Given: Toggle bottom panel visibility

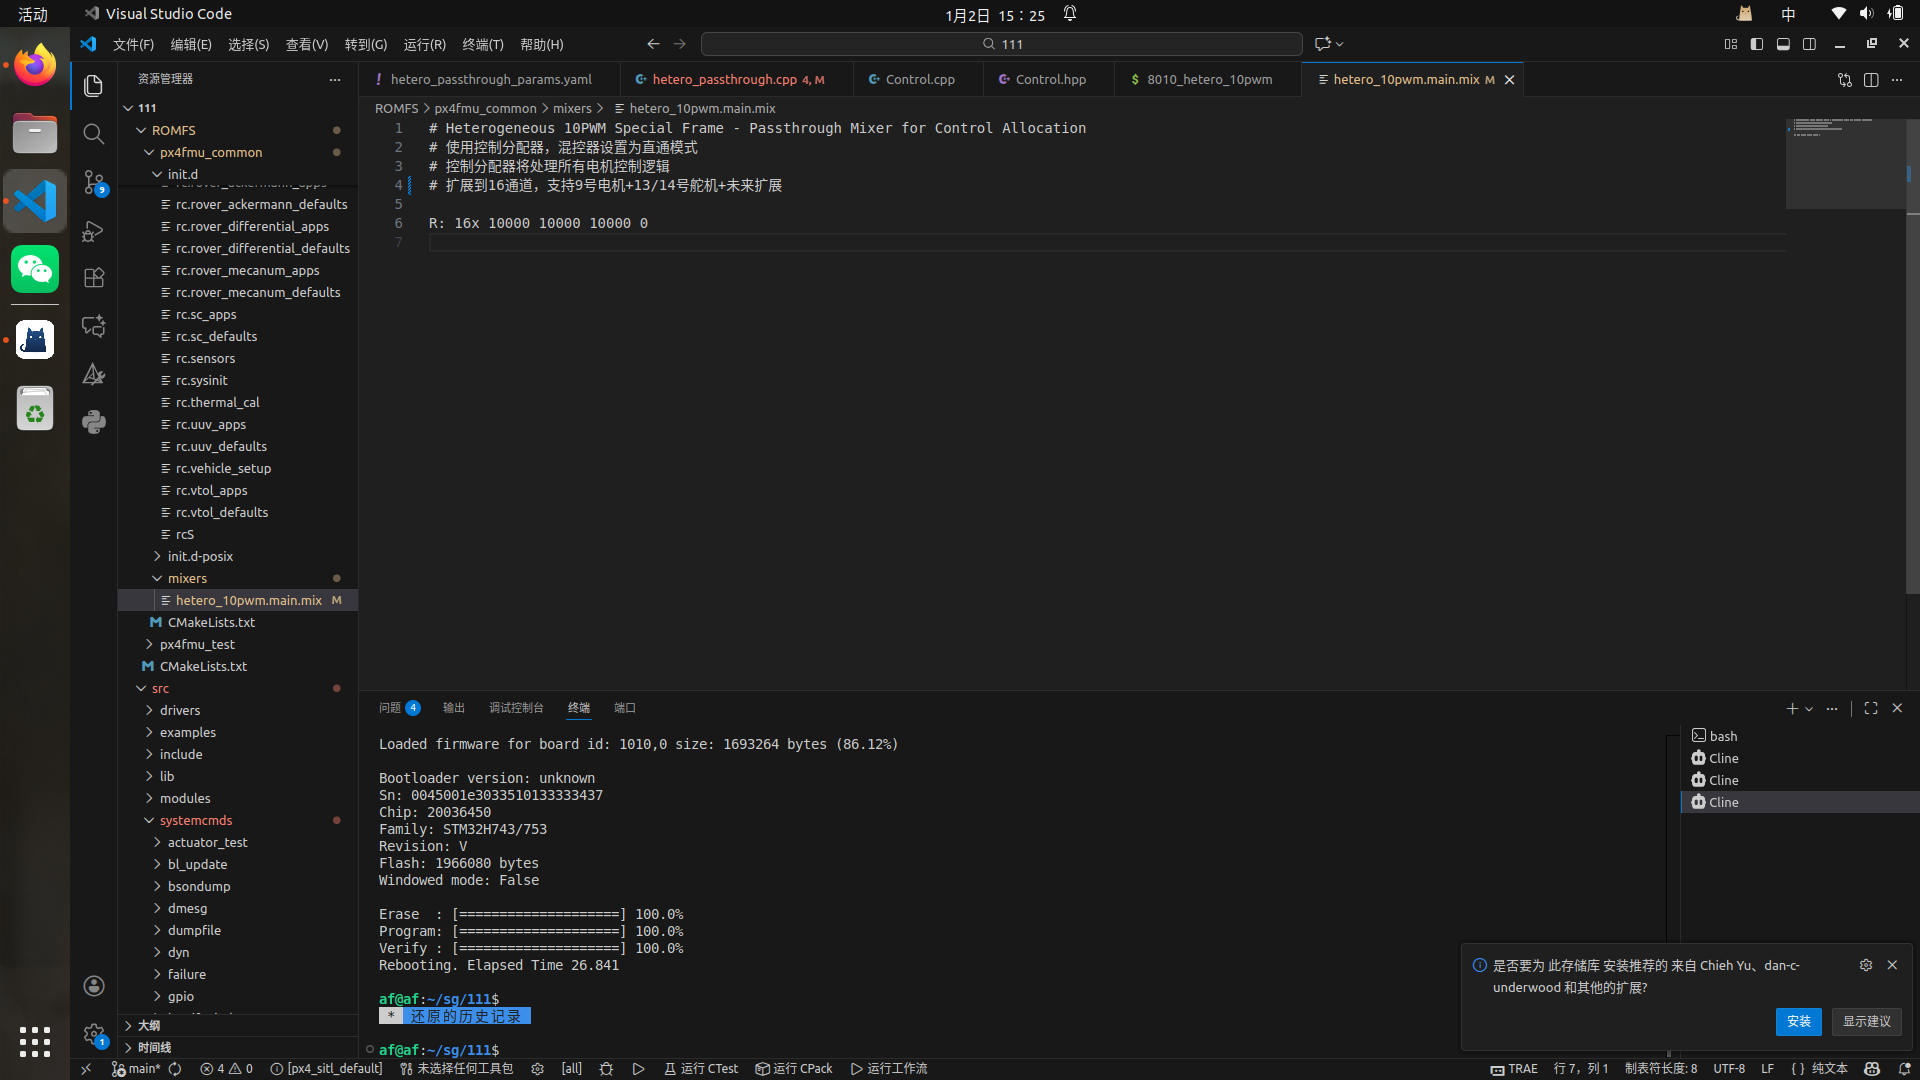Looking at the screenshot, I should (1783, 44).
